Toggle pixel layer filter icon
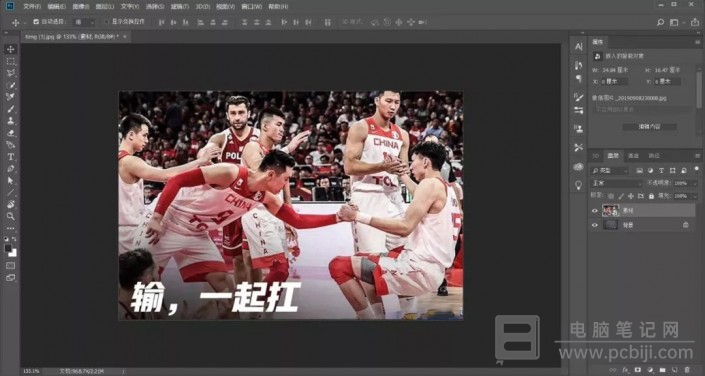 pyautogui.click(x=639, y=170)
